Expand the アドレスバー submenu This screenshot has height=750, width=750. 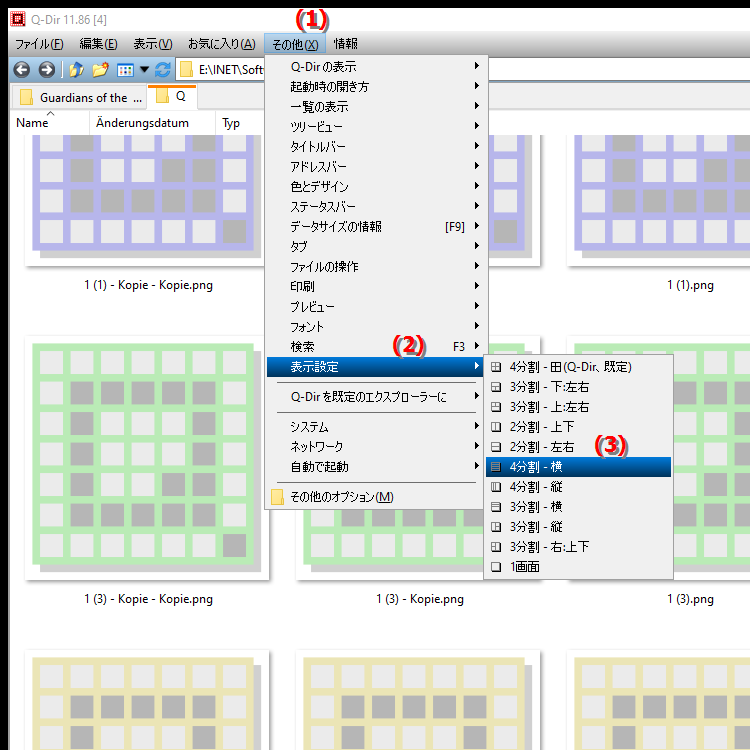pos(377,167)
